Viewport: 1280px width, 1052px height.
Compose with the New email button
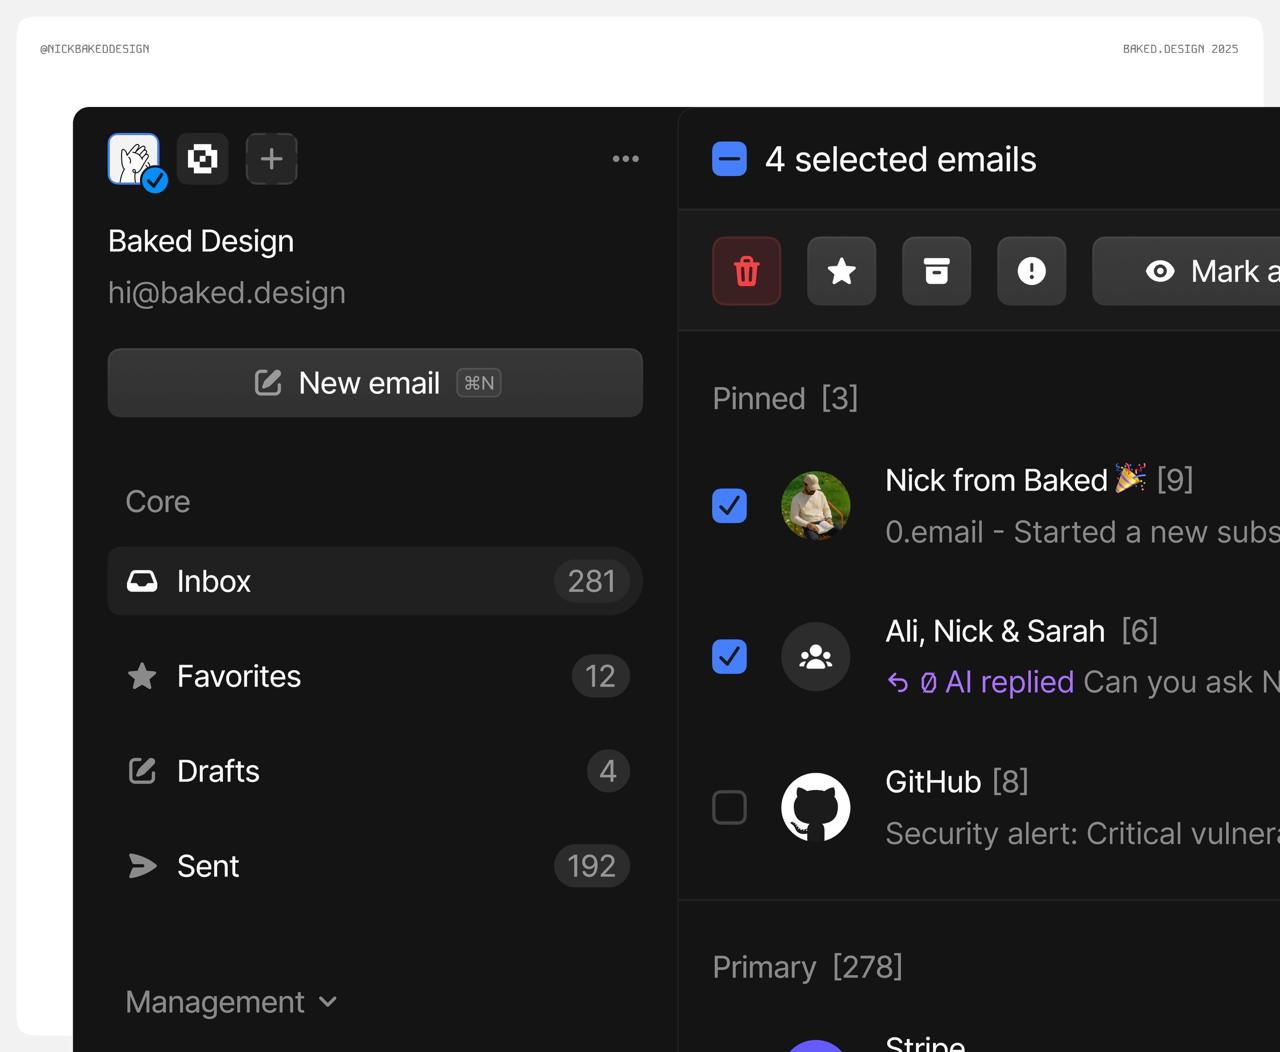pyautogui.click(x=375, y=383)
